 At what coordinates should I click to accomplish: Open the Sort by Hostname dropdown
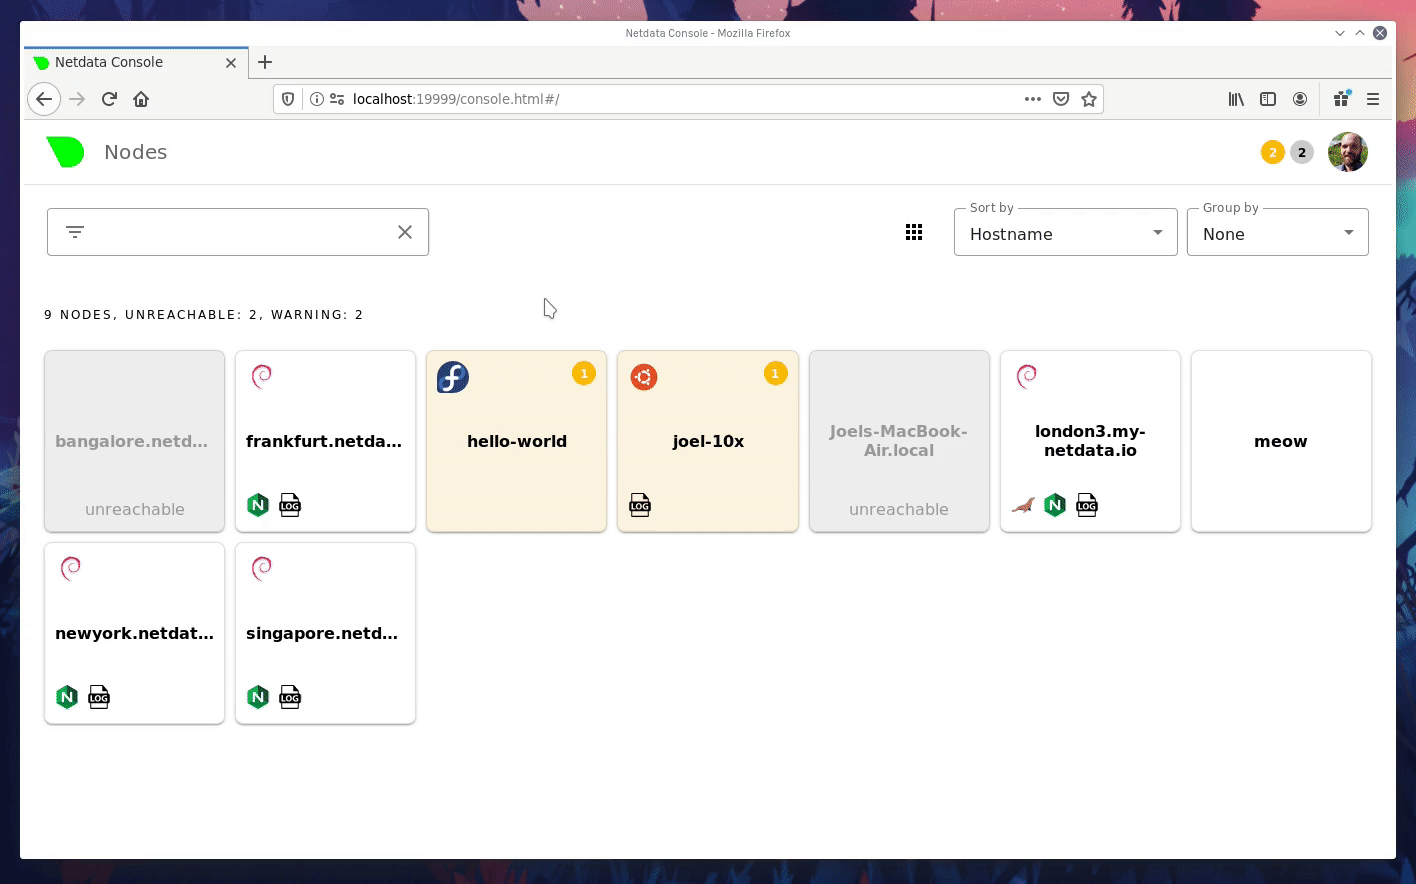(1065, 233)
